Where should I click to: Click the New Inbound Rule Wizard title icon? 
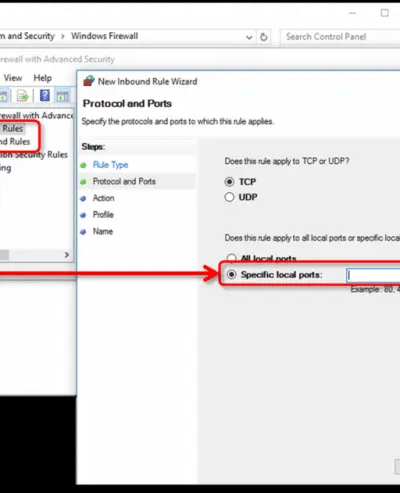pyautogui.click(x=89, y=81)
